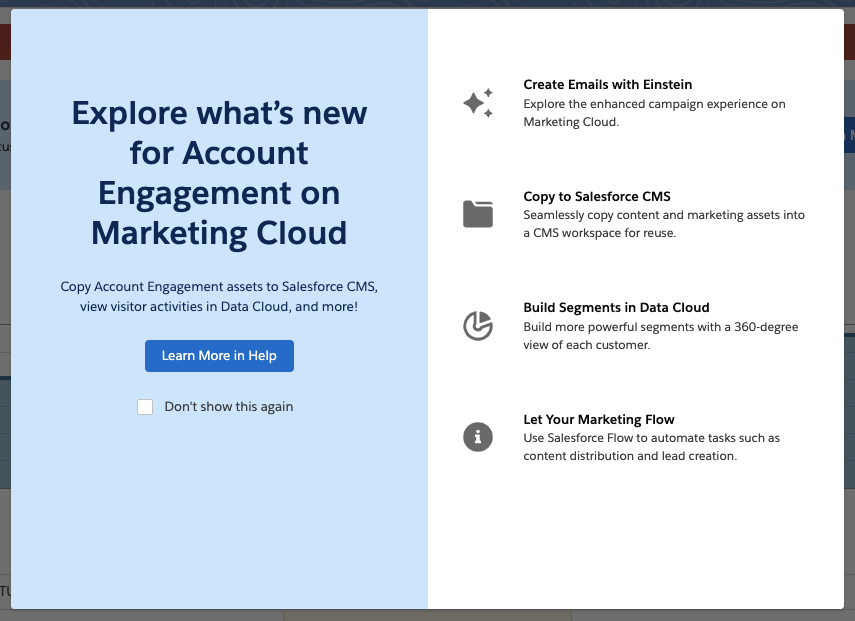Select the "Let Your Marketing Flow" heading

pyautogui.click(x=599, y=420)
